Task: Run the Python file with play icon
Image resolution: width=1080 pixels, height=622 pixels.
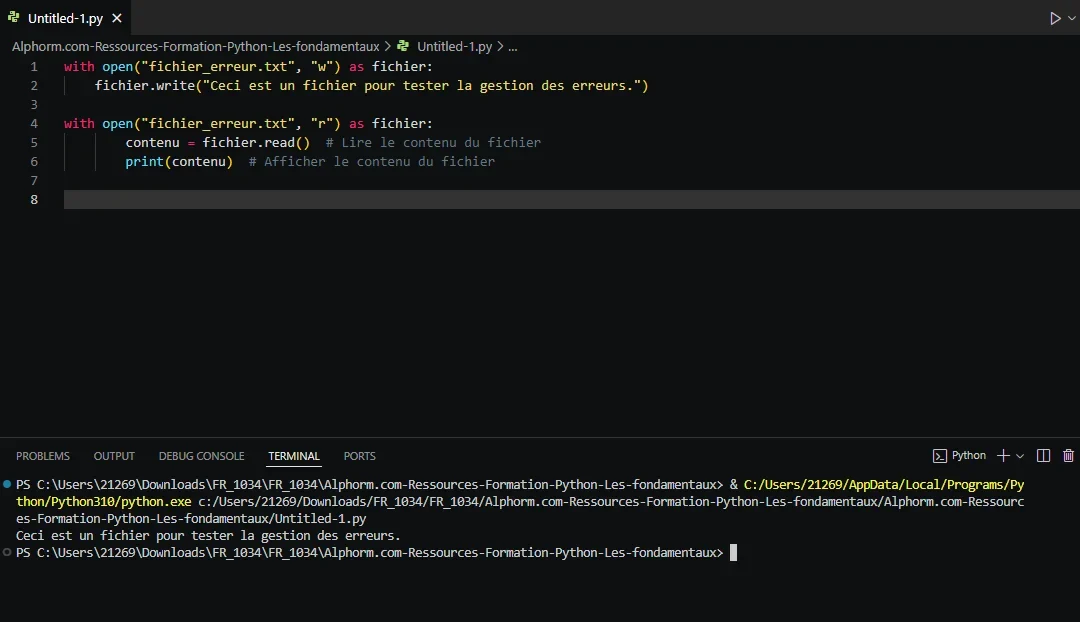Action: pos(1055,19)
